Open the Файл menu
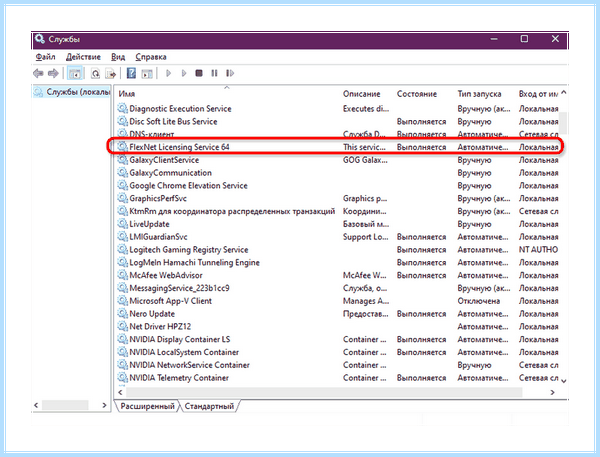The height and width of the screenshot is (457, 600). pyautogui.click(x=46, y=57)
